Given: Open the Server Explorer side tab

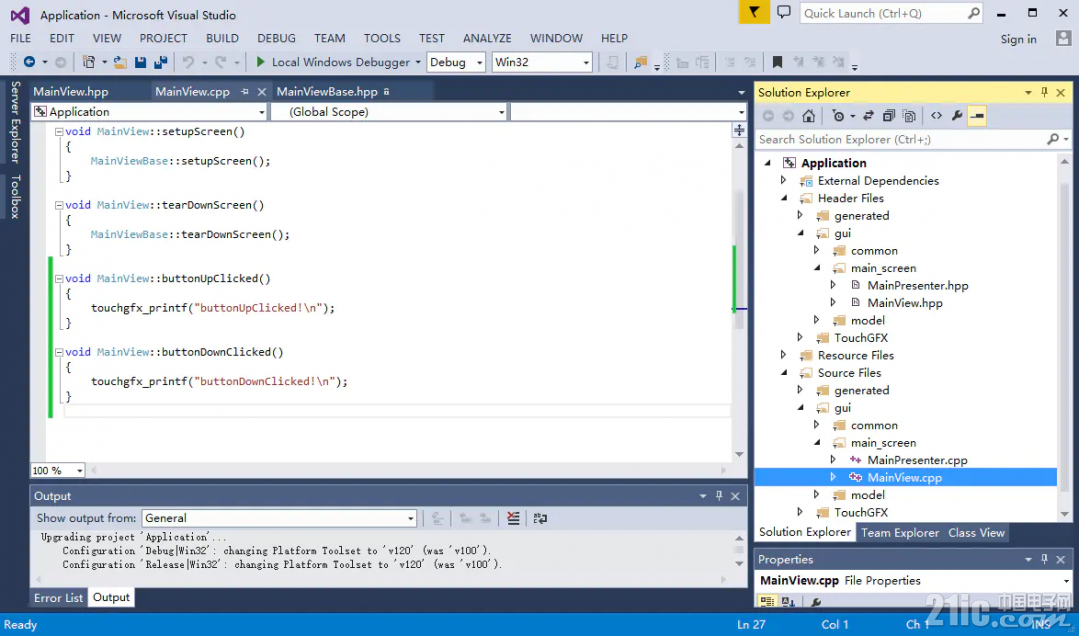Looking at the screenshot, I should pyautogui.click(x=15, y=122).
